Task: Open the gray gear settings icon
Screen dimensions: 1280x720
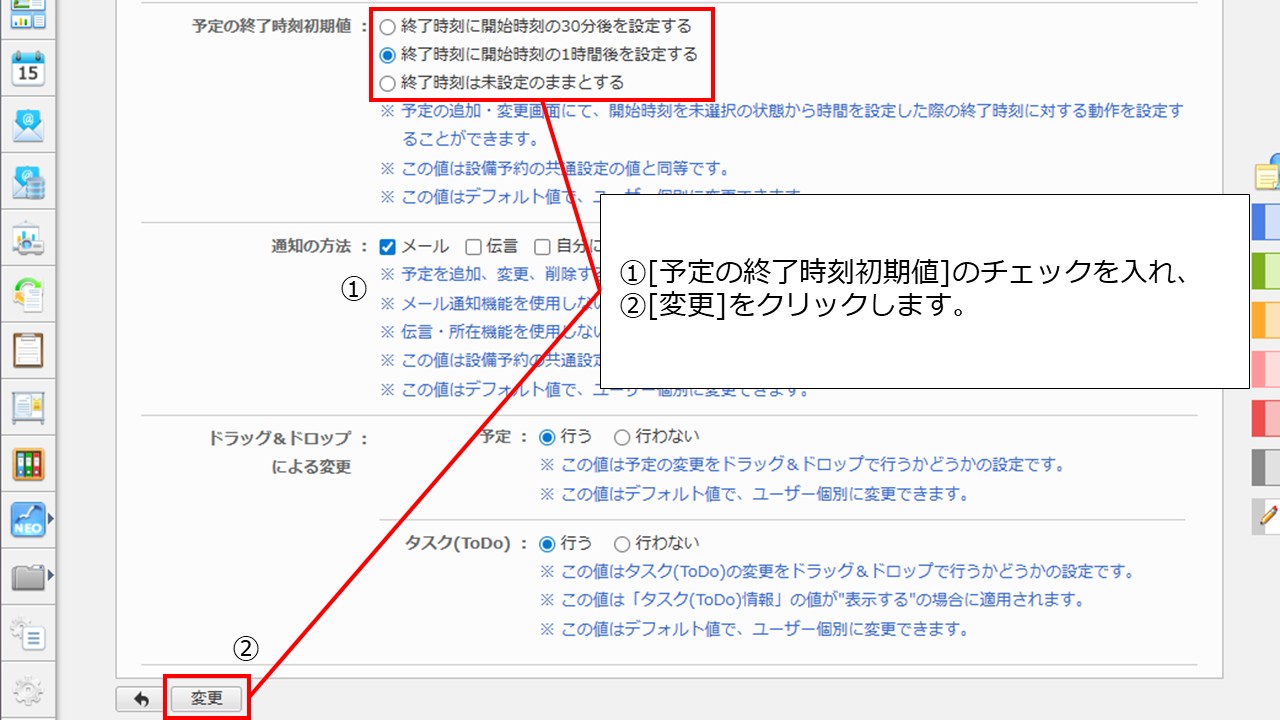Action: pos(28,689)
